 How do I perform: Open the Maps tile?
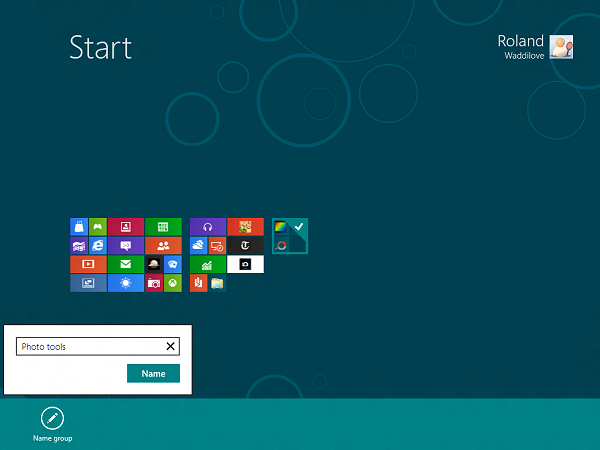click(x=79, y=246)
